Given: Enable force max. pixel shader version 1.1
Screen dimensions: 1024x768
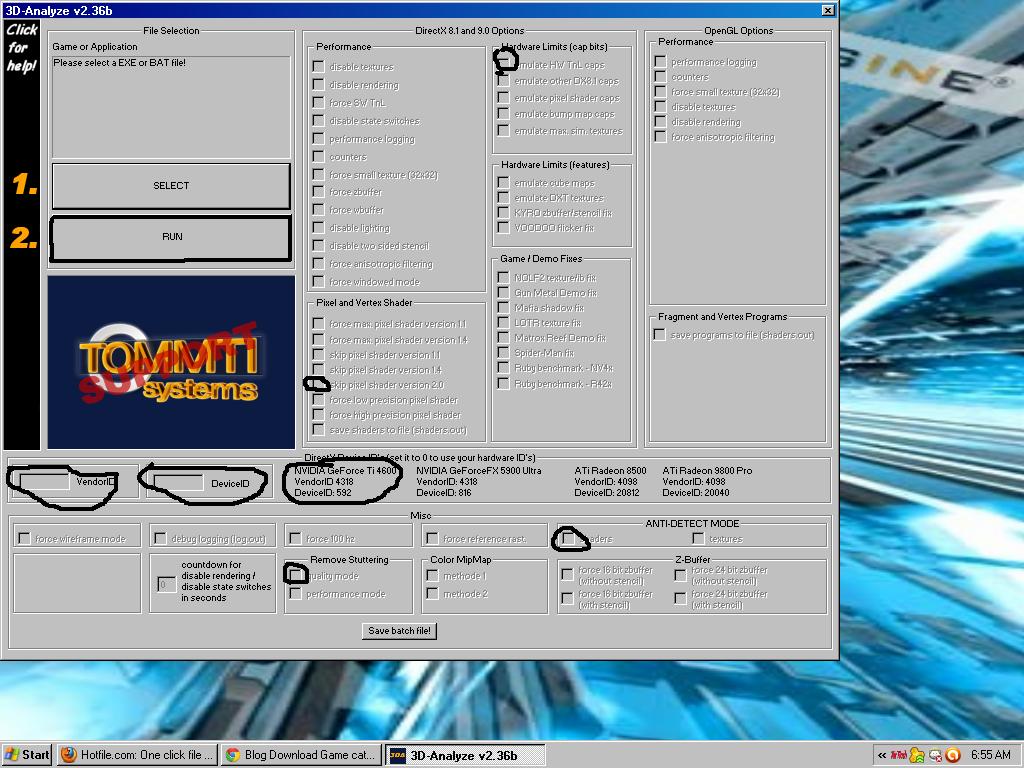Looking at the screenshot, I should tap(319, 324).
